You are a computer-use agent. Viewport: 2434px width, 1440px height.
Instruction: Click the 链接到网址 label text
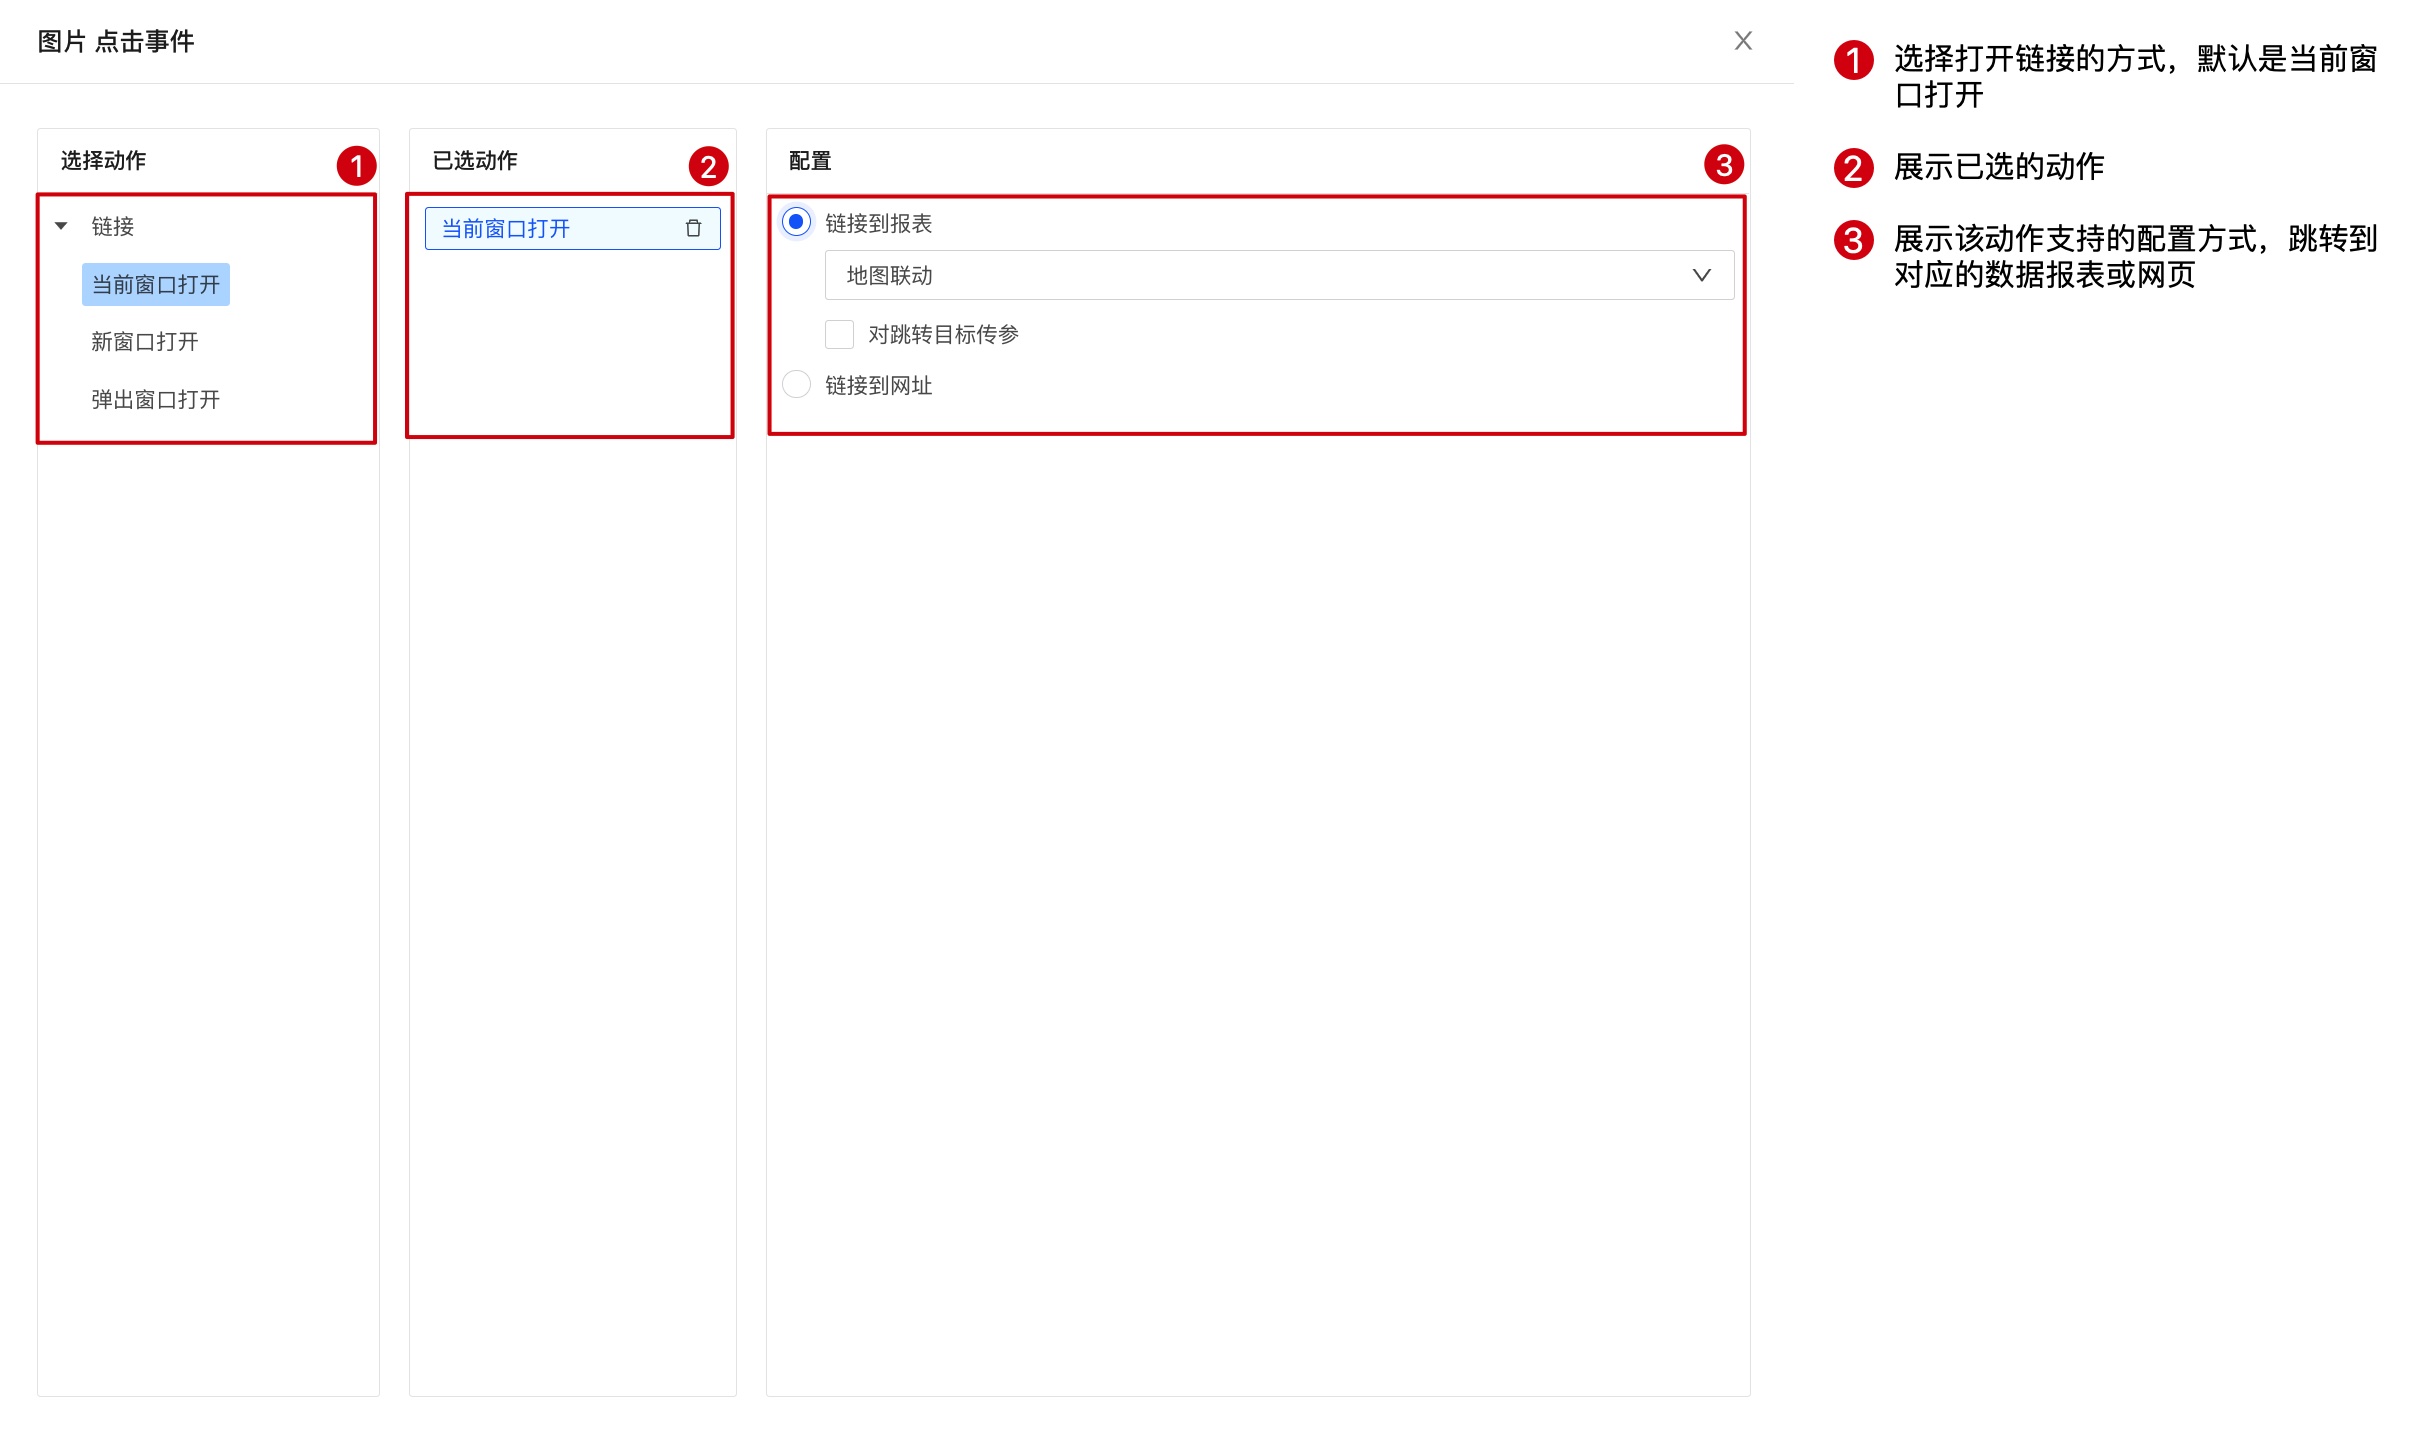click(879, 385)
